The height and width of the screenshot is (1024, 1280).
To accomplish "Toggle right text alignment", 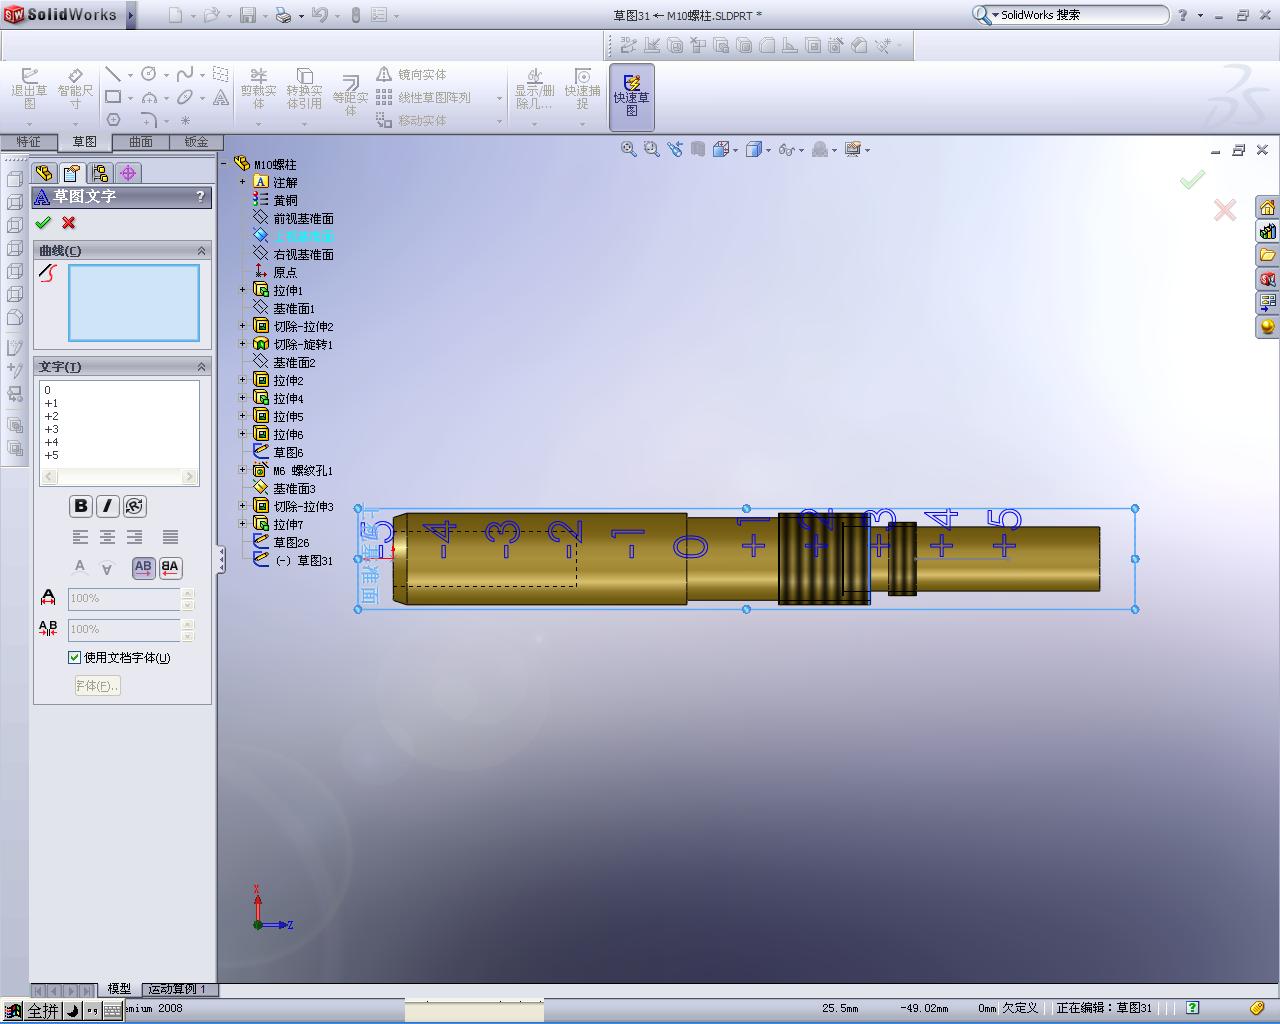I will click(x=134, y=537).
